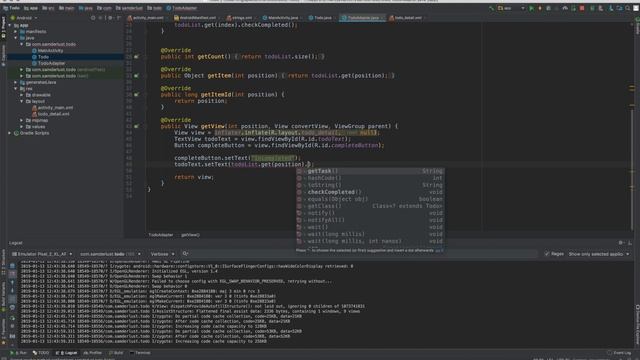Screen dimensions: 640x360
Task: Expand the drawable folder
Action: point(22,95)
